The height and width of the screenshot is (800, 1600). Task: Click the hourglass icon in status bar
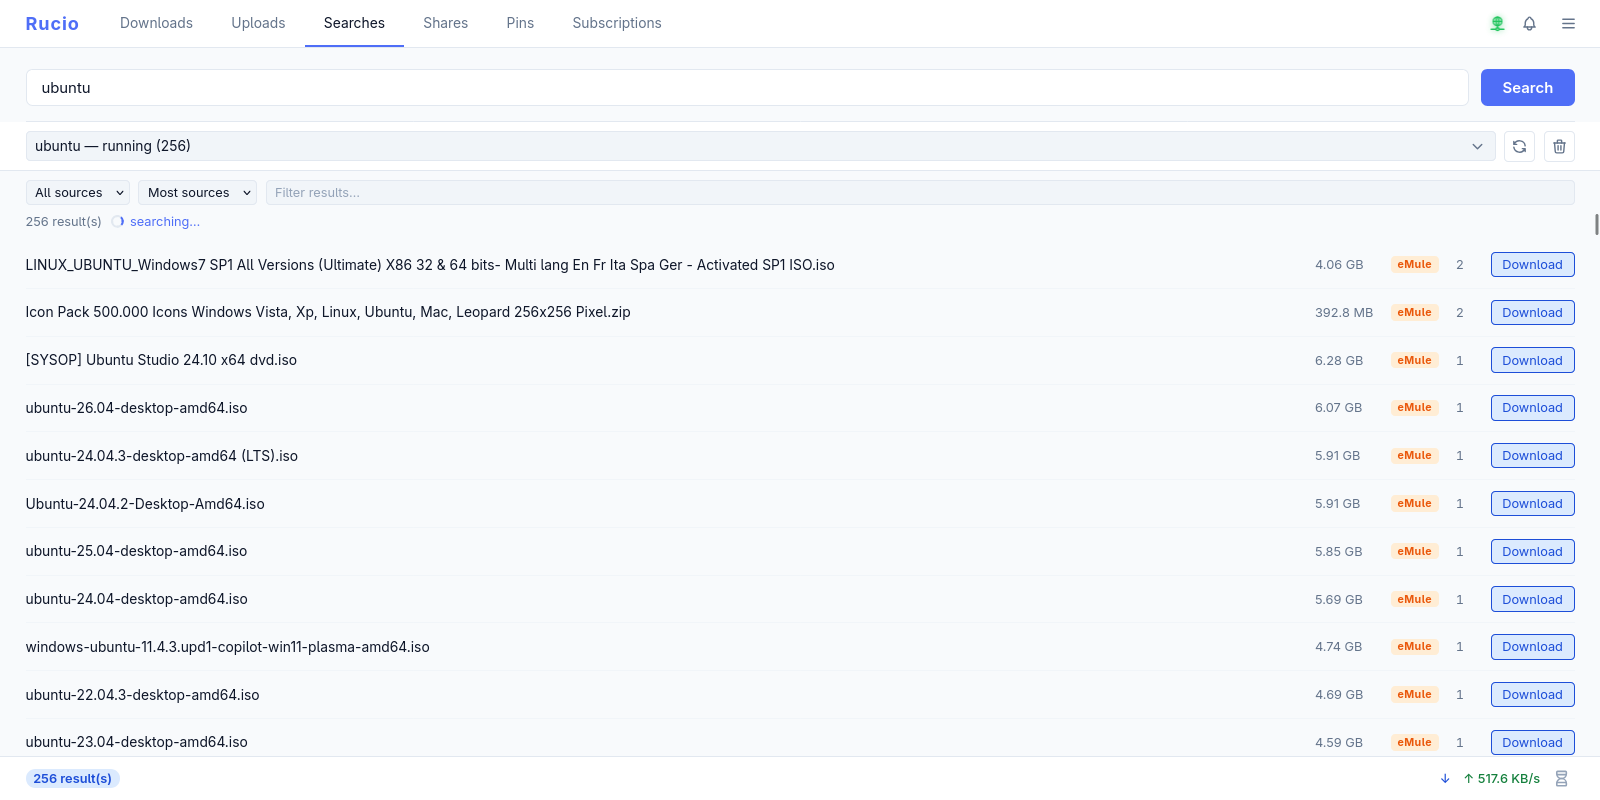click(1561, 778)
